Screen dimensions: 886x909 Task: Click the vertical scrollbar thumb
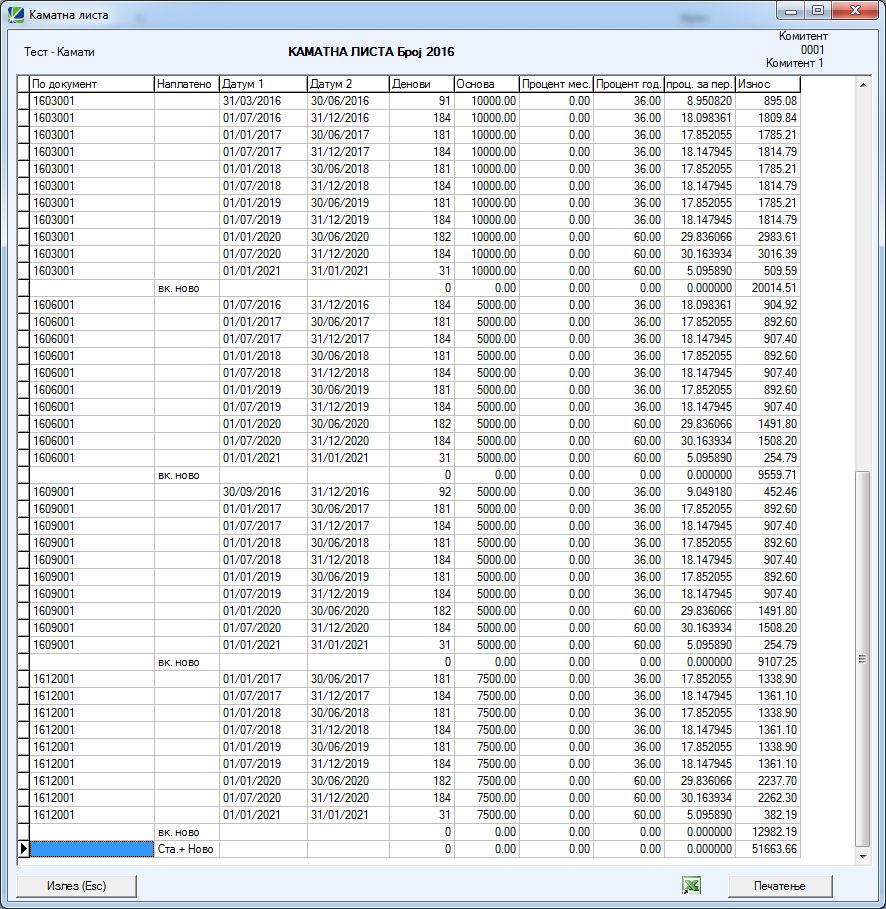[x=863, y=659]
